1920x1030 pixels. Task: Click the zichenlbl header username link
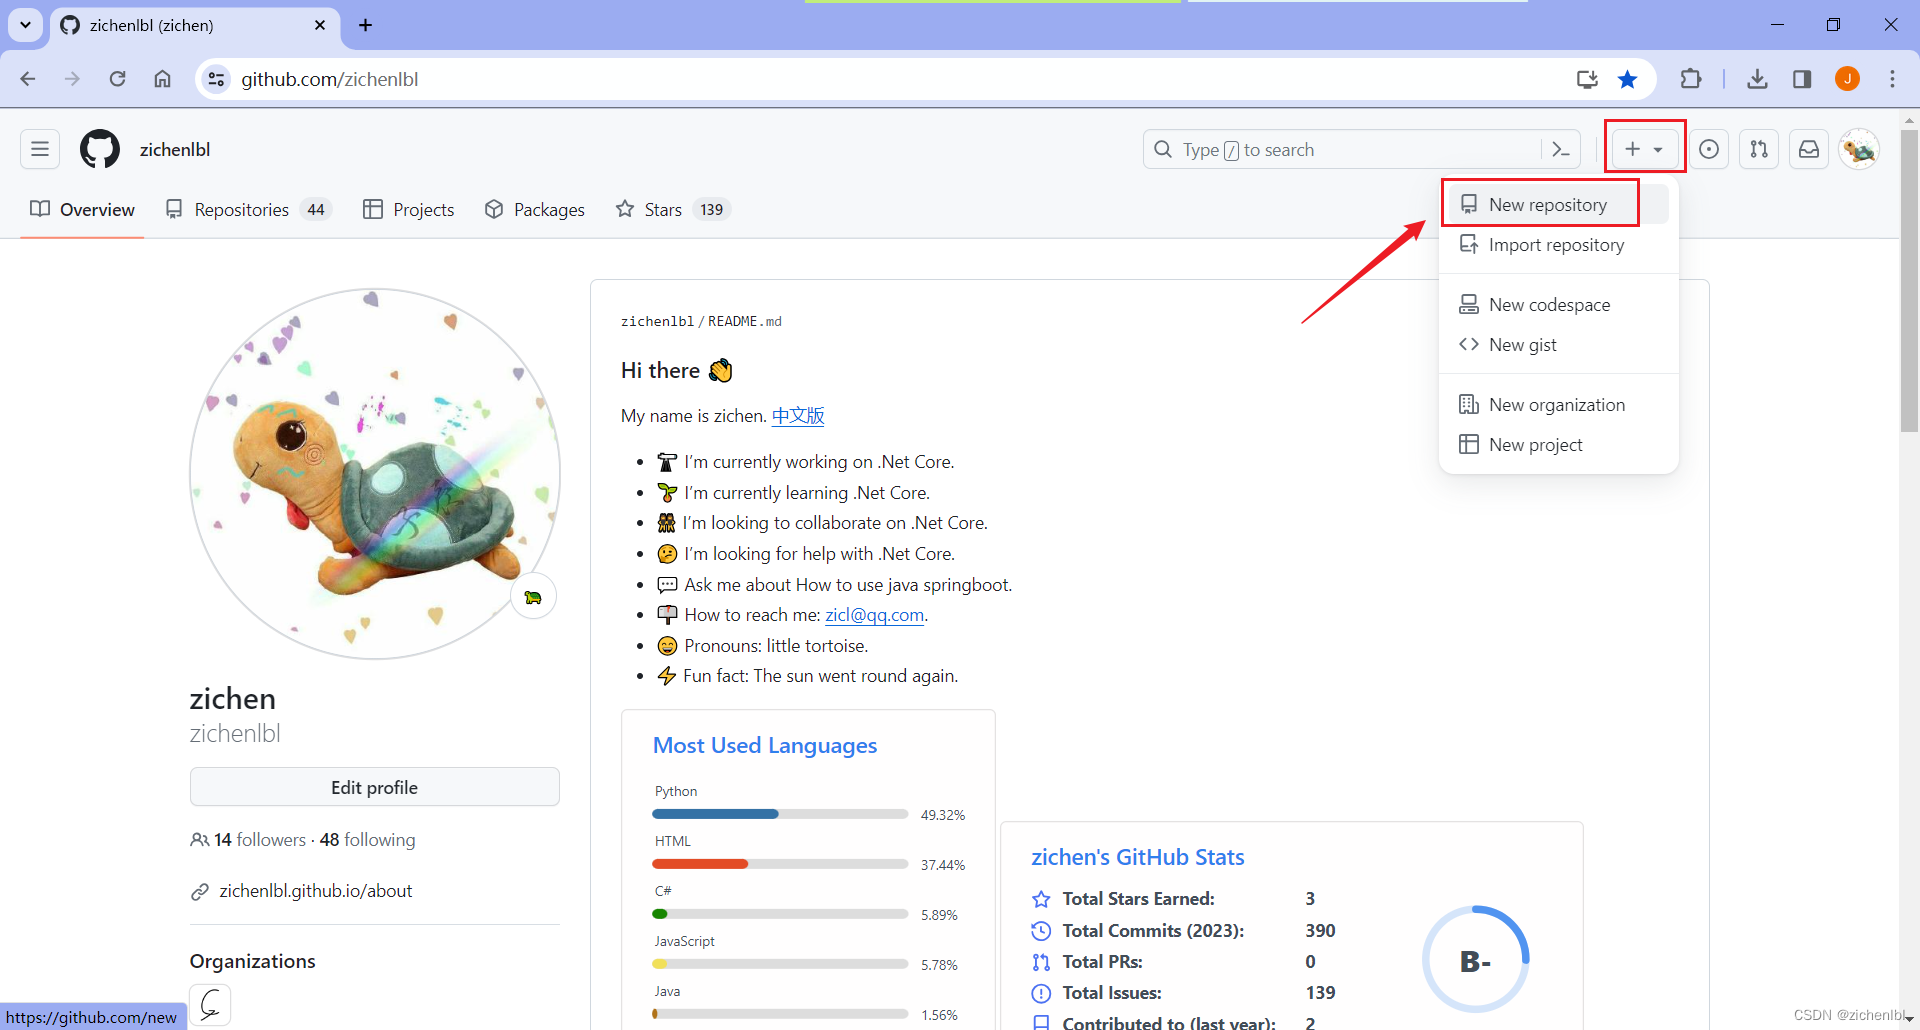click(x=175, y=149)
